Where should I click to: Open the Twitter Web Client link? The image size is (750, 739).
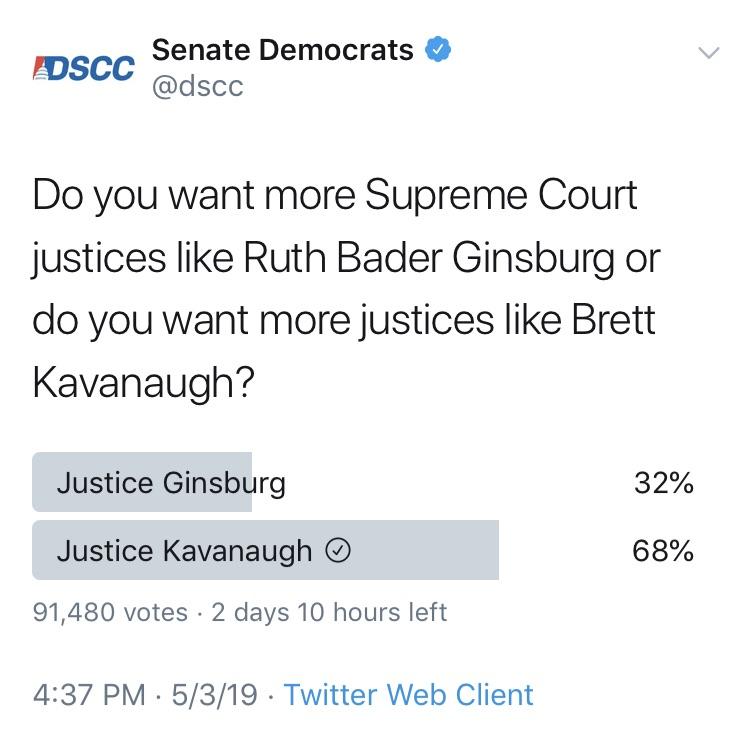pos(408,695)
